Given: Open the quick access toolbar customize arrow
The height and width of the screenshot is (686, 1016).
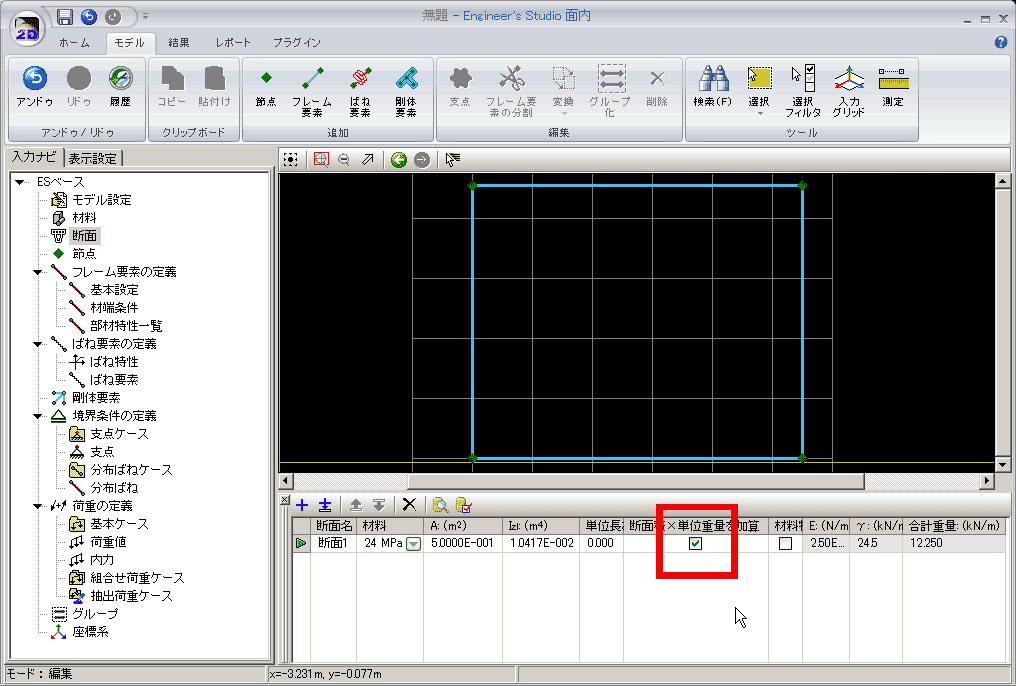Looking at the screenshot, I should (x=146, y=16).
